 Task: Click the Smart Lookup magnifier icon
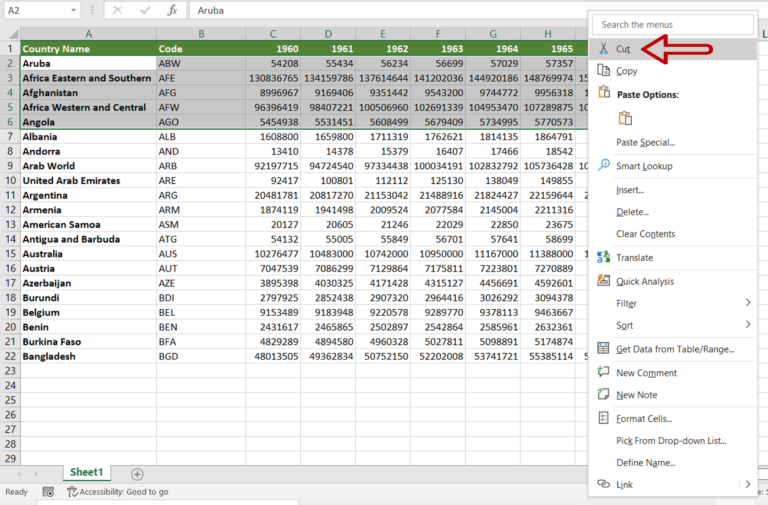click(603, 165)
